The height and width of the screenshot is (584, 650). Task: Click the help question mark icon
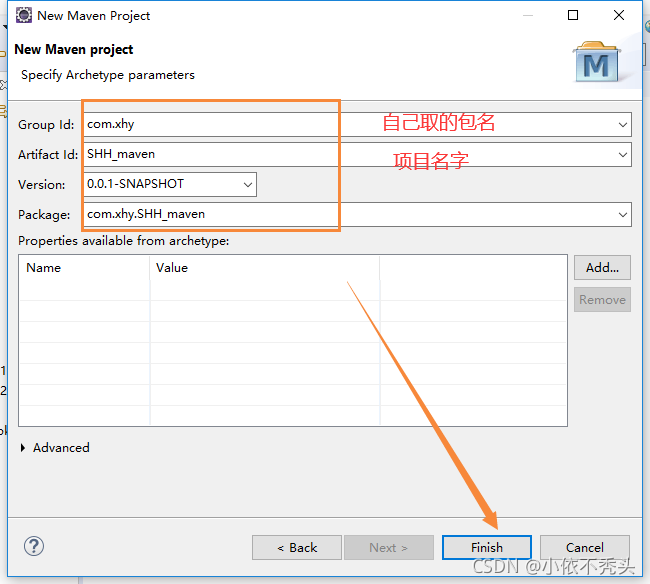click(x=34, y=546)
